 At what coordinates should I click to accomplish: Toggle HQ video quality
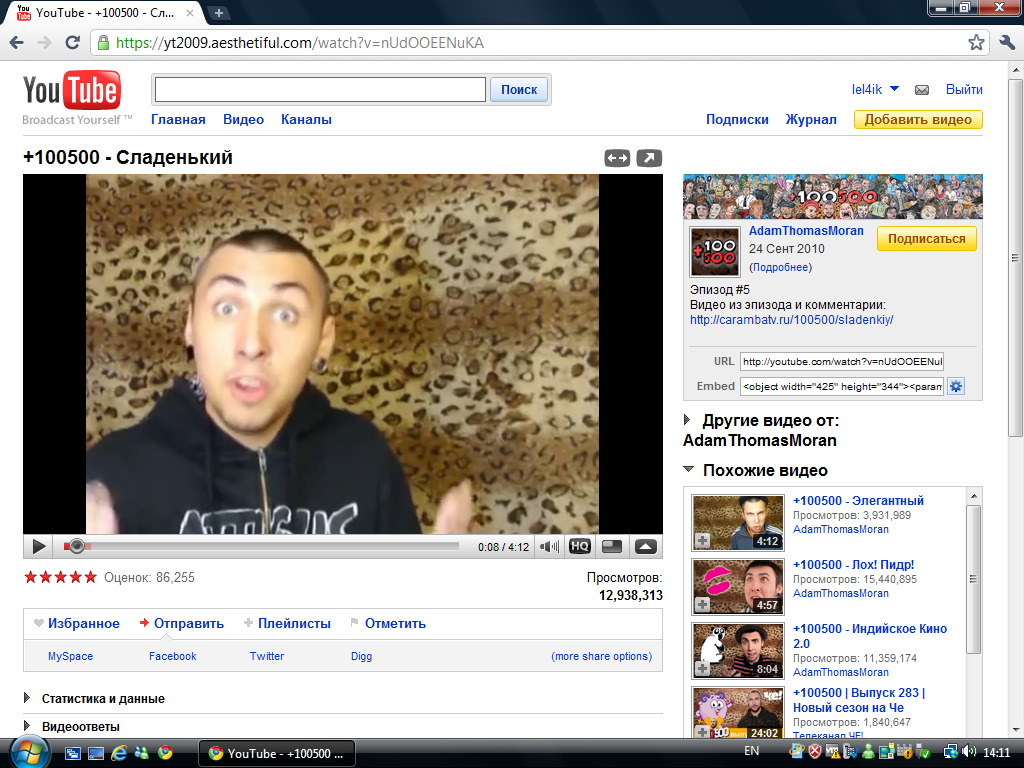580,547
